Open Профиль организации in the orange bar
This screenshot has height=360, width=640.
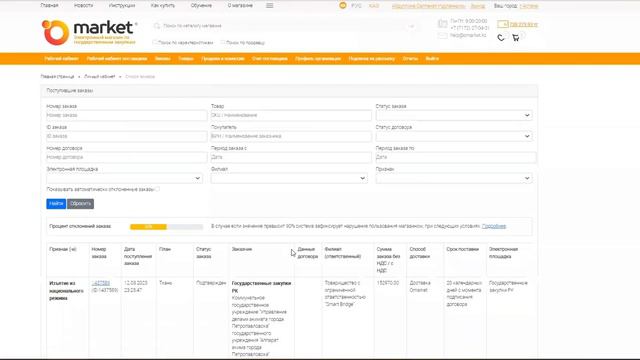318,59
